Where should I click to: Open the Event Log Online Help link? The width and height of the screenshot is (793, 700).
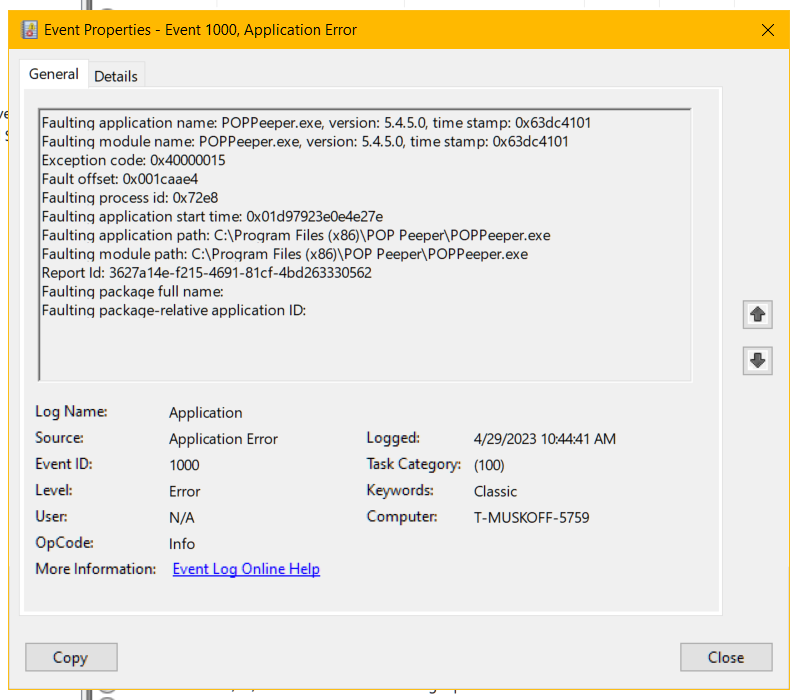pyautogui.click(x=246, y=569)
